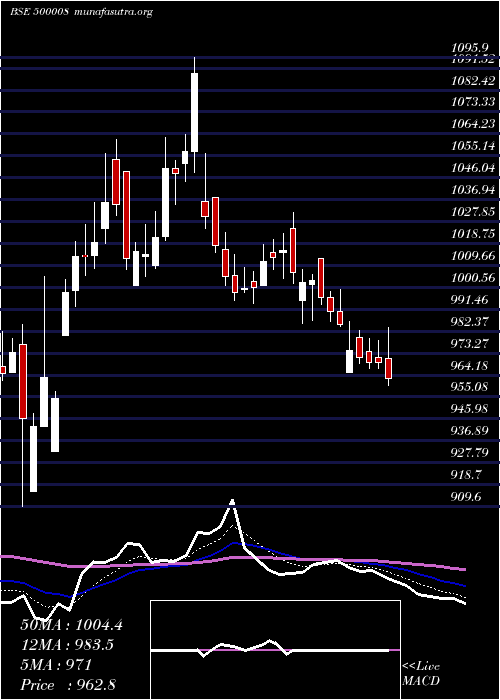Select the 1073.33 price level label
The image size is (500, 700).
[x=473, y=102]
